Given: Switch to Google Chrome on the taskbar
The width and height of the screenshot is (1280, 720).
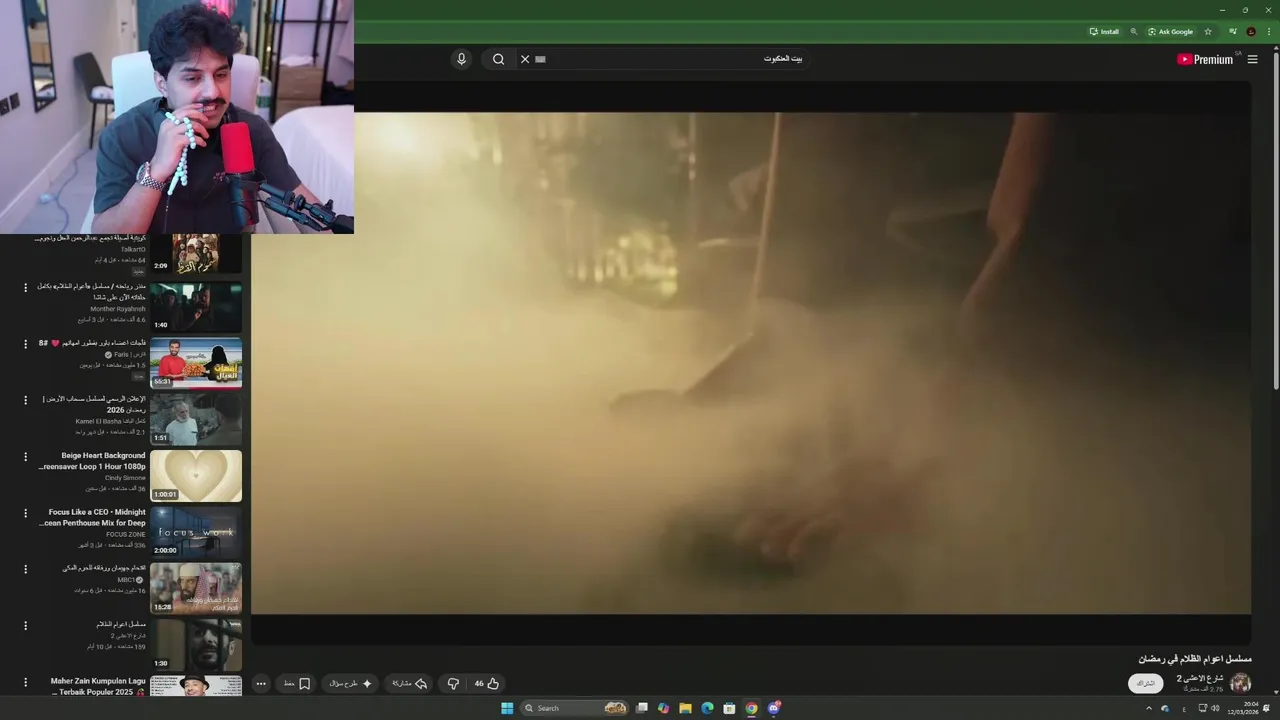Looking at the screenshot, I should (751, 708).
